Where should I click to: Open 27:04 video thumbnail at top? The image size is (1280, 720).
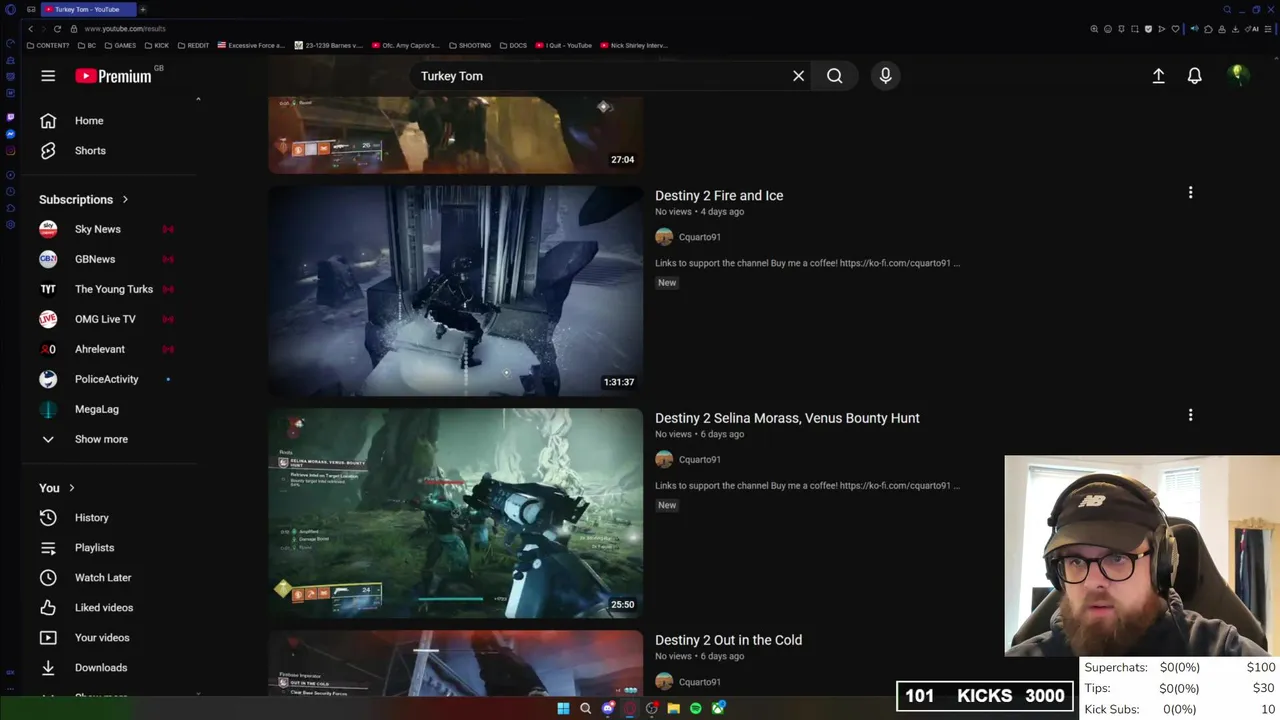[x=455, y=135]
